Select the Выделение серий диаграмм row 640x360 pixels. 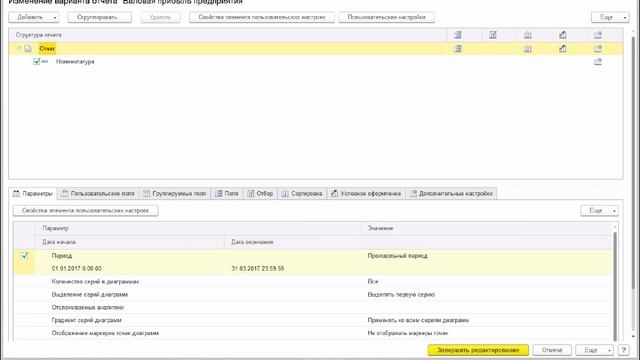[313, 295]
